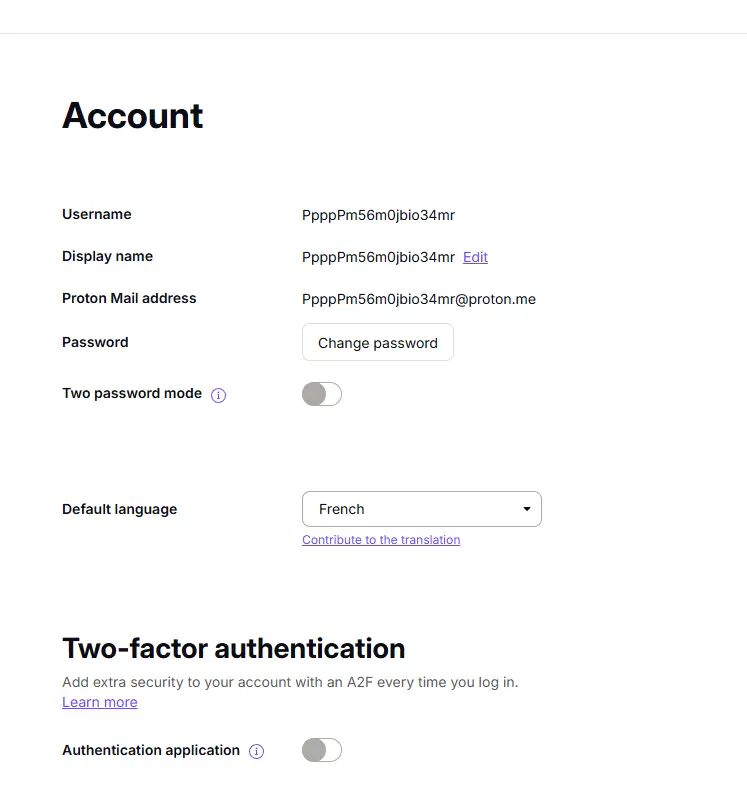This screenshot has width=747, height=791.
Task: Turn on the Authentication application toggle
Action: tap(322, 750)
